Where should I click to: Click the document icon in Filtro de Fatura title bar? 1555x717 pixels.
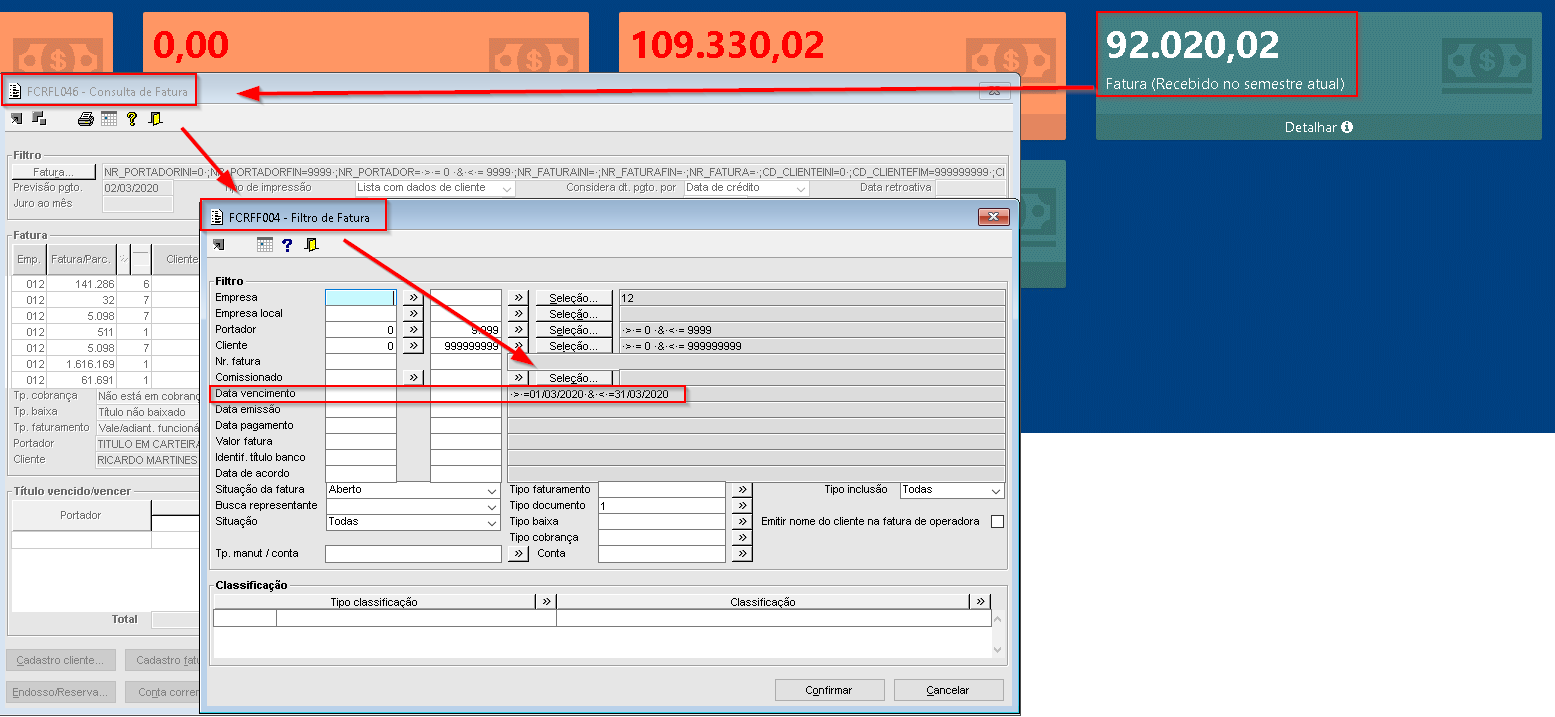click(x=216, y=217)
